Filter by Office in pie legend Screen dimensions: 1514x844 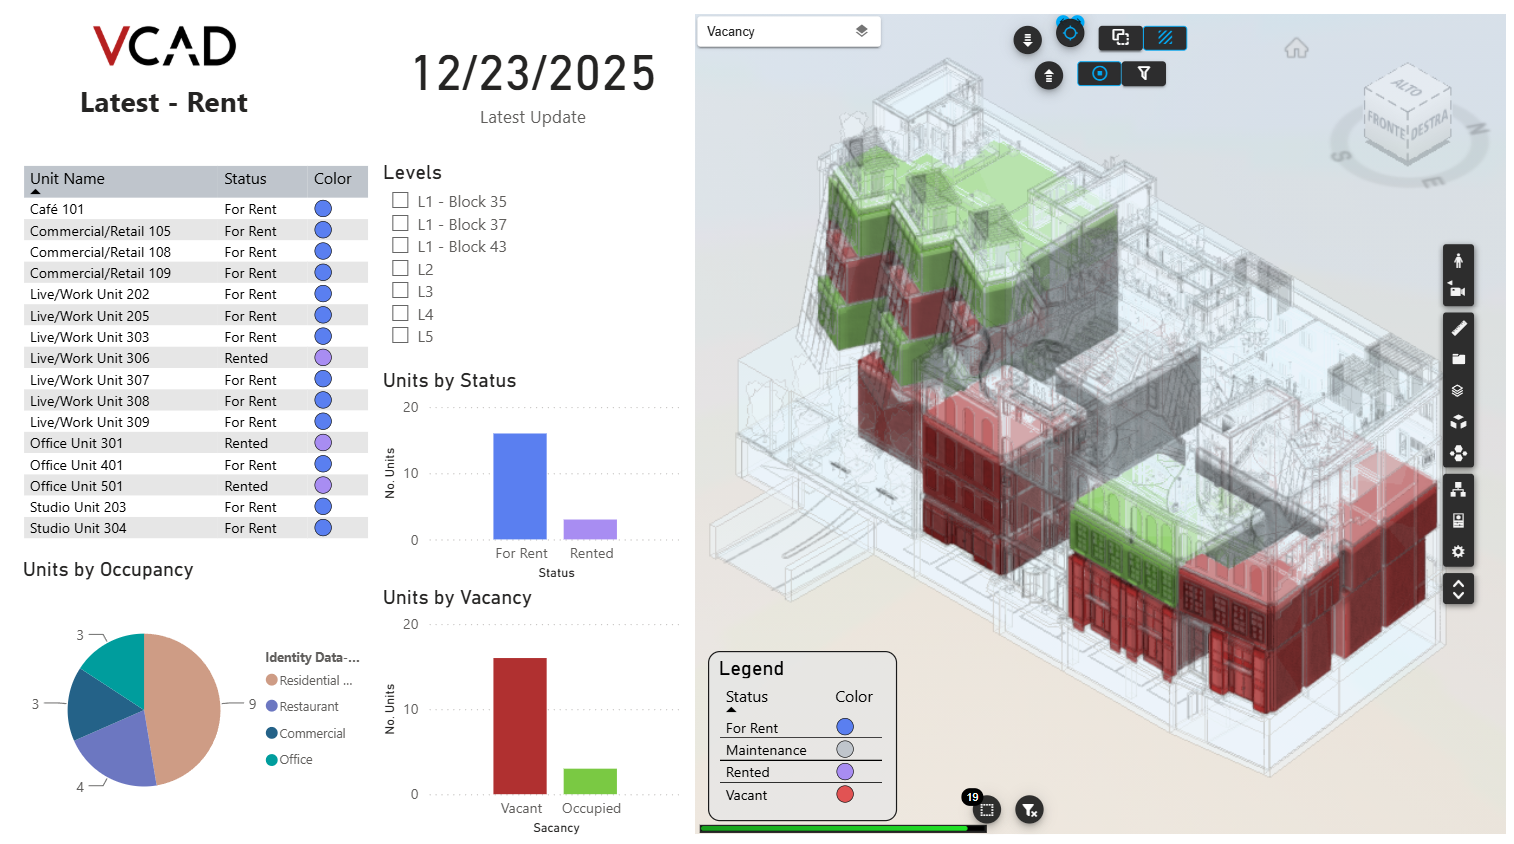click(x=289, y=759)
